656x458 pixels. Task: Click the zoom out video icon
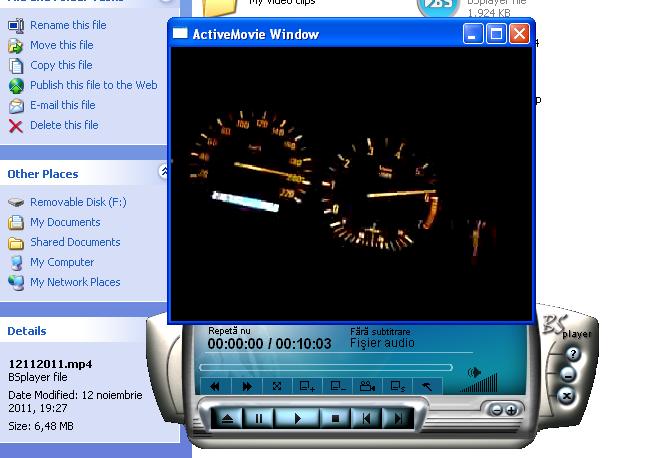coord(337,386)
